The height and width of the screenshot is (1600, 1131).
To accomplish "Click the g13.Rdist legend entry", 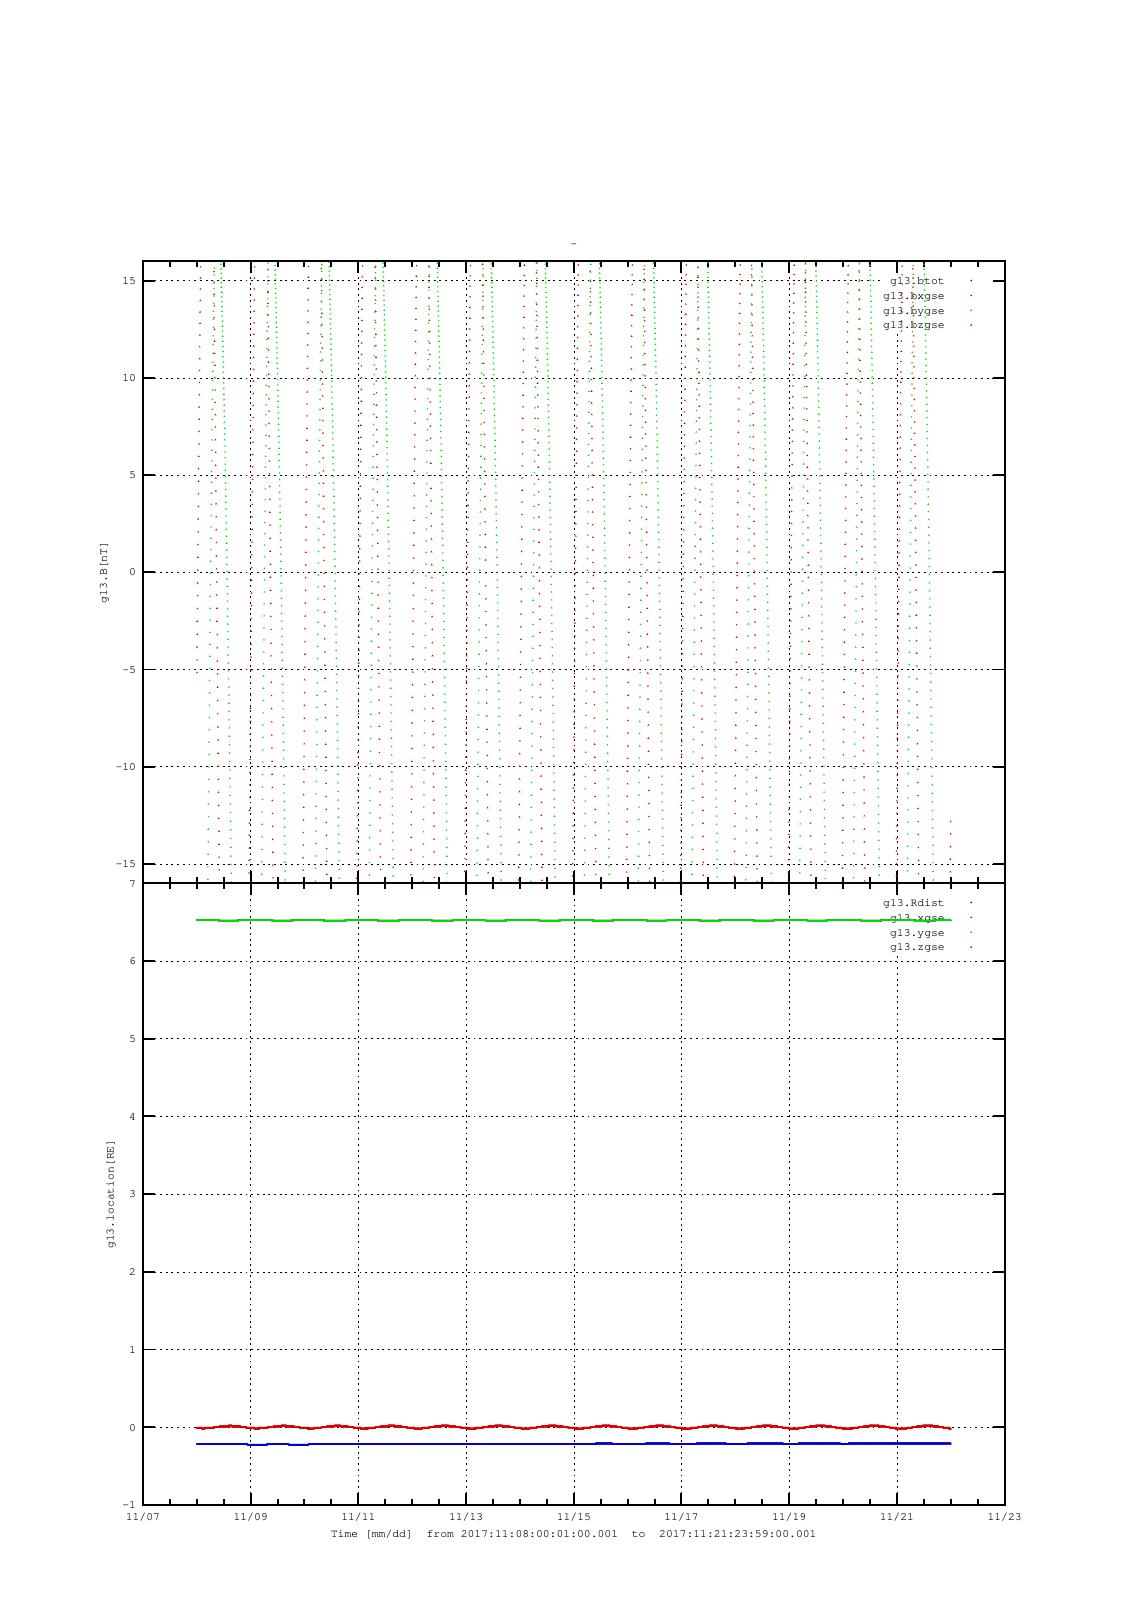I will (x=914, y=903).
